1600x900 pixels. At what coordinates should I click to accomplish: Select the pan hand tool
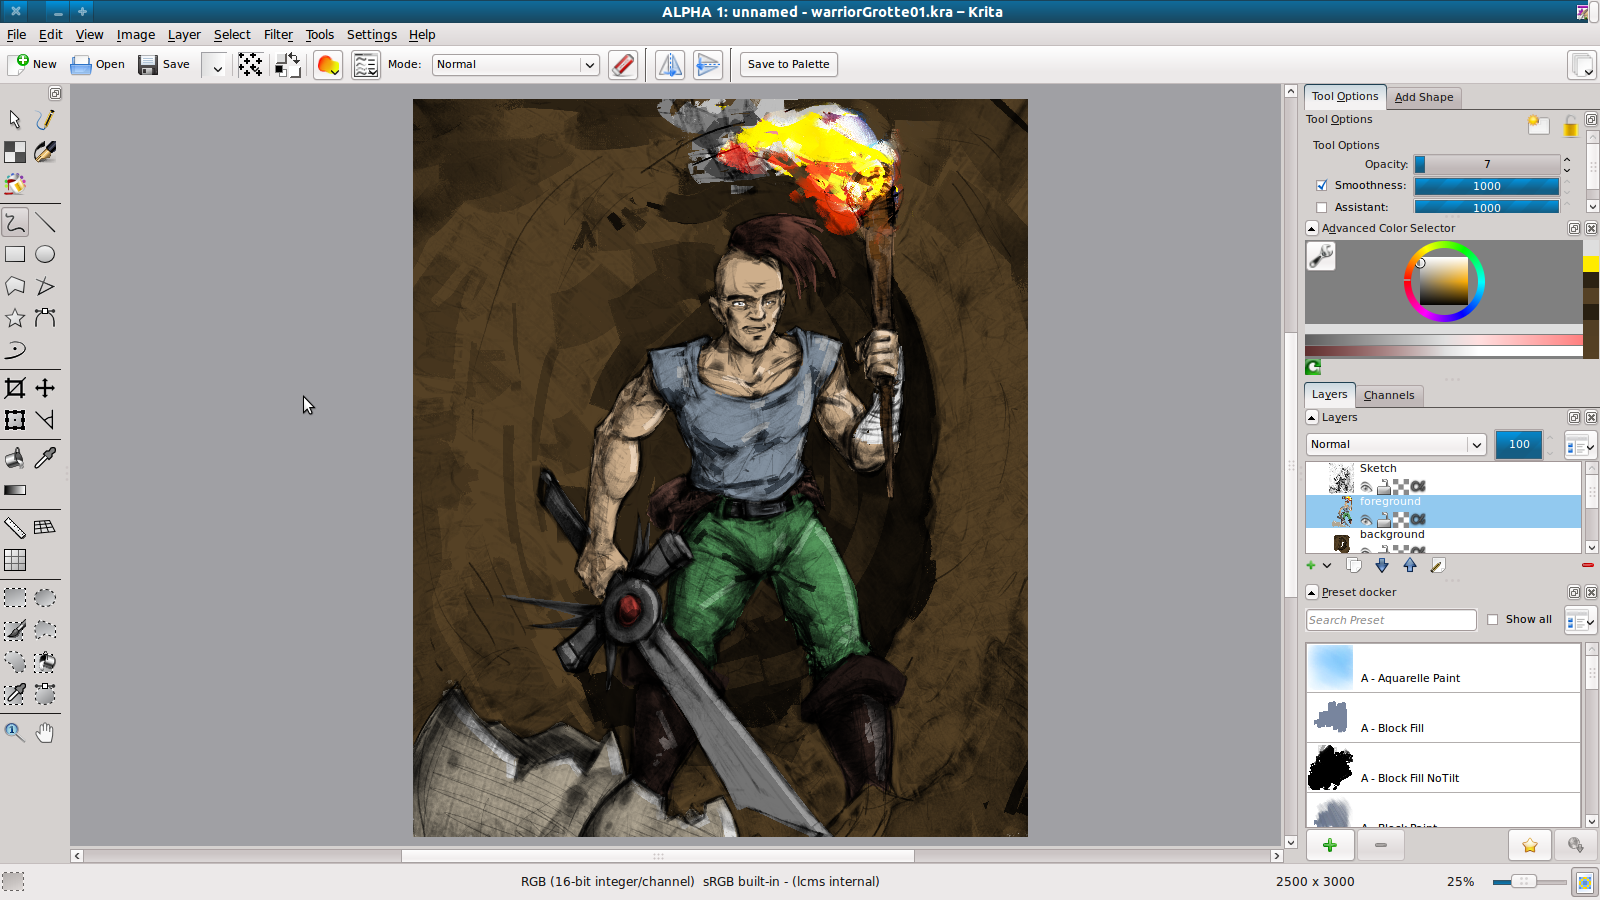coord(45,732)
